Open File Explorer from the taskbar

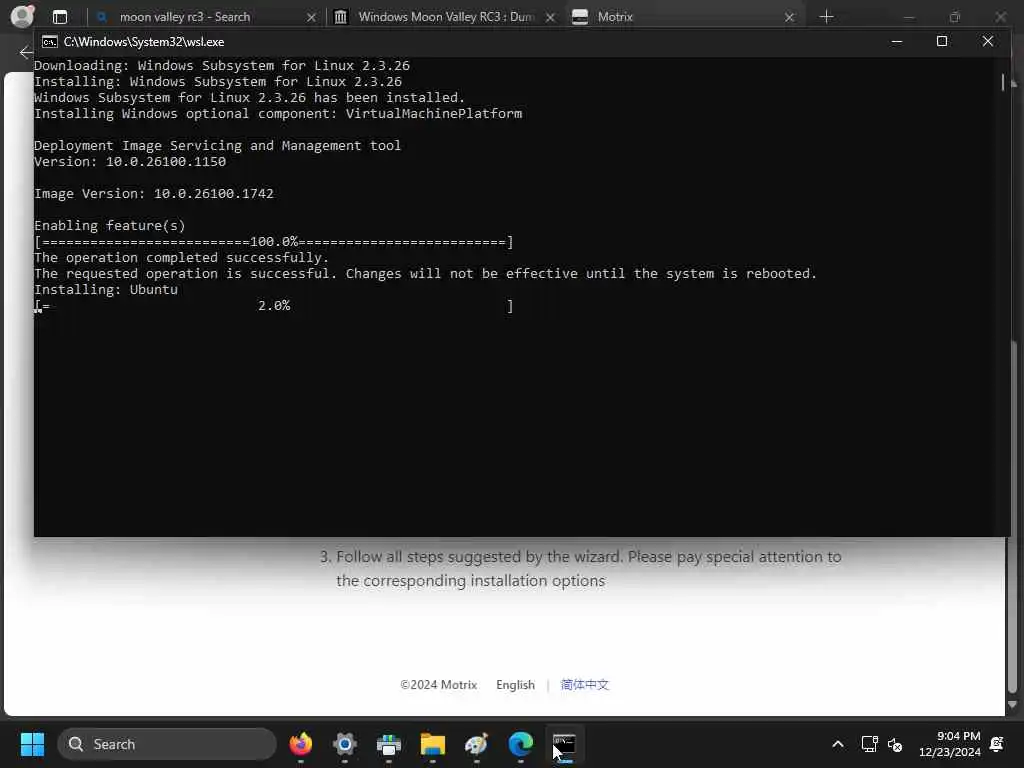click(x=432, y=744)
